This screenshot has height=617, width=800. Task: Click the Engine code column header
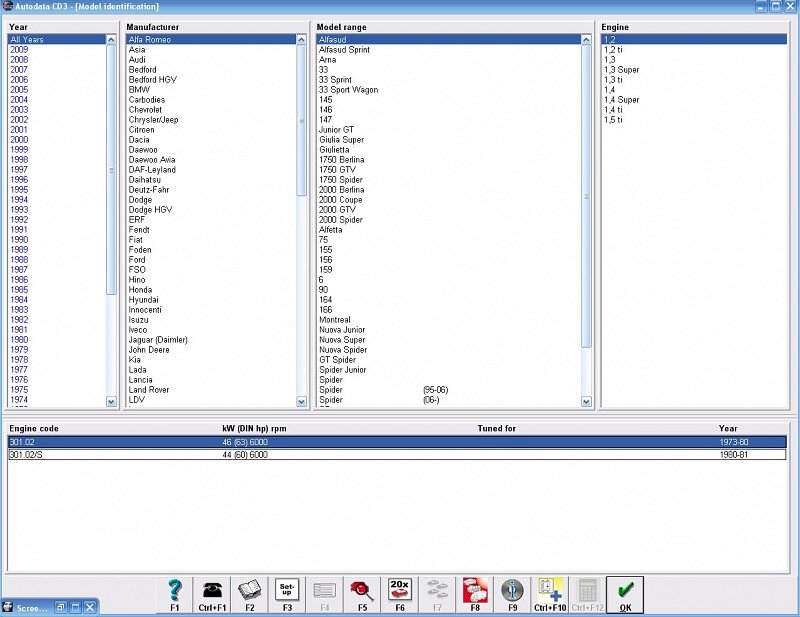point(34,428)
